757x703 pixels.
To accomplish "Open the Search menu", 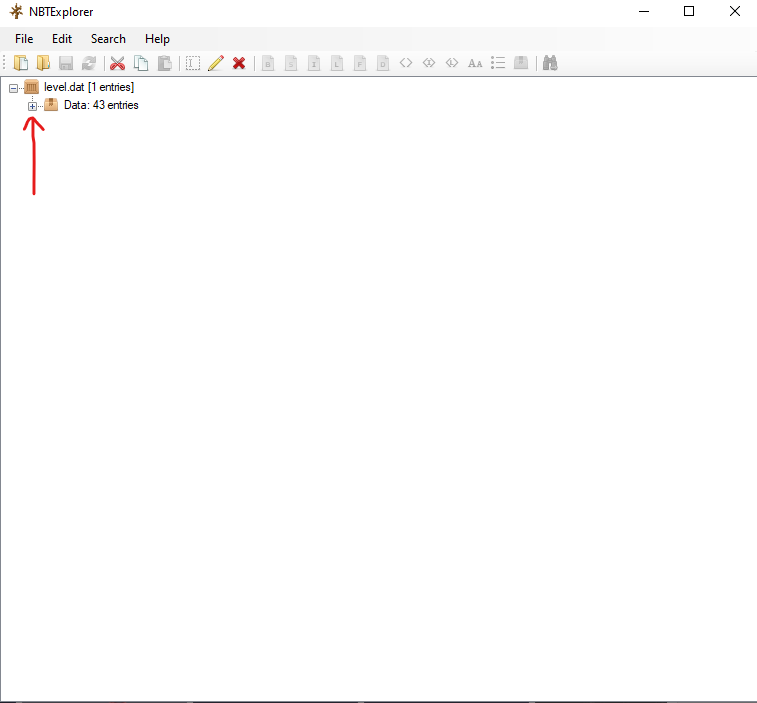I will [108, 39].
